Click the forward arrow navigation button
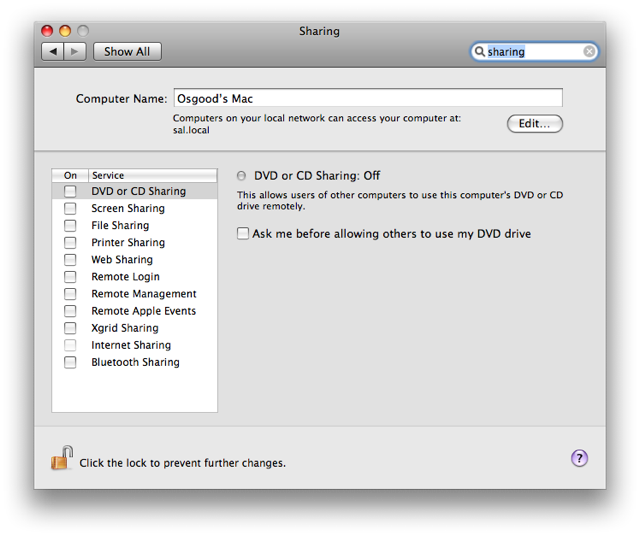640x536 pixels. (75, 51)
